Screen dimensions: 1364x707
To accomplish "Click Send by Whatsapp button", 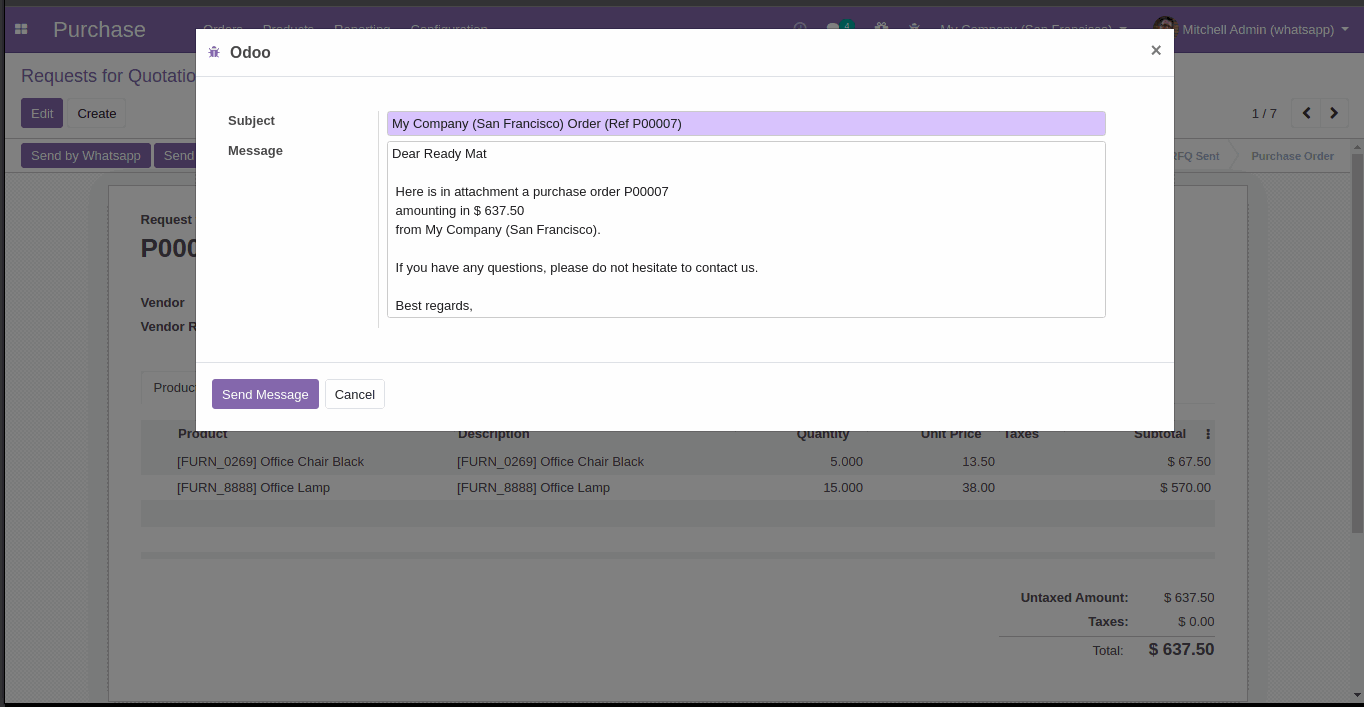I will click(86, 156).
